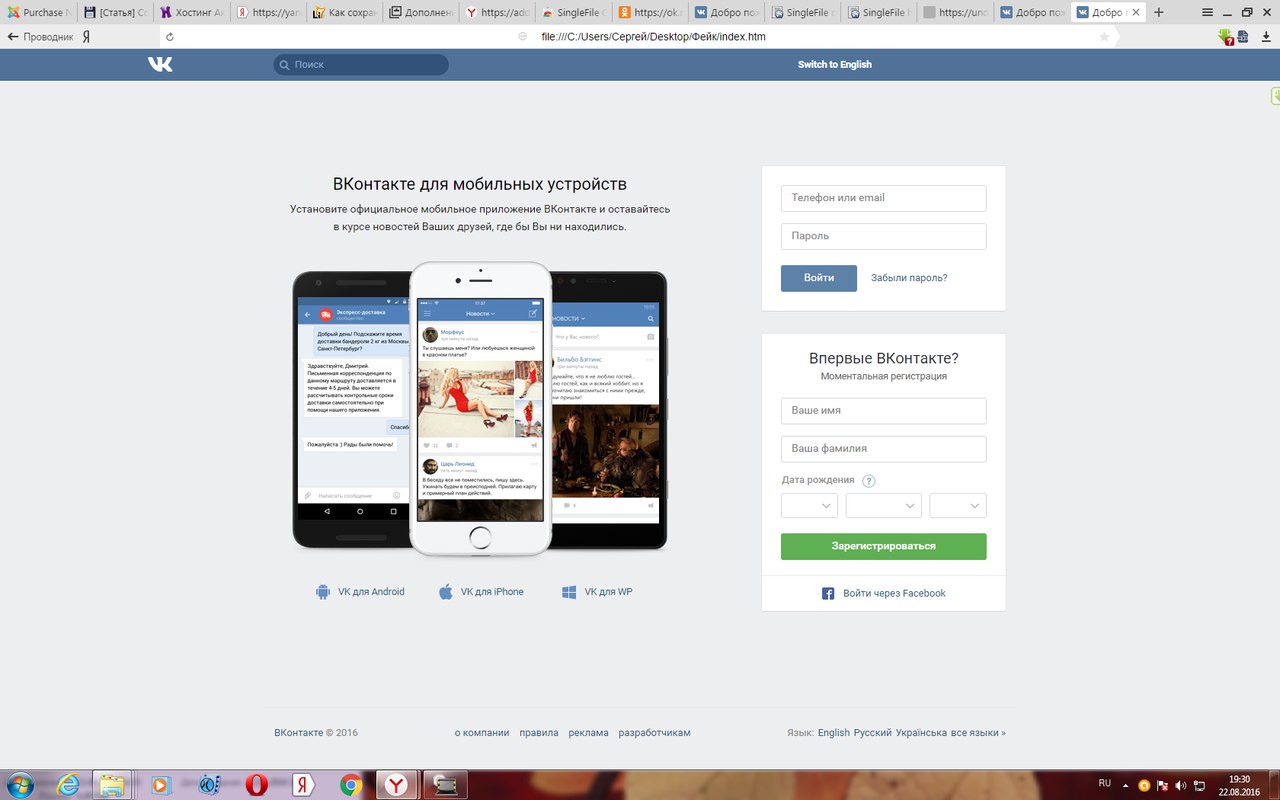This screenshot has height=800, width=1280.
Task: Click the Switch to English link
Action: tap(834, 64)
